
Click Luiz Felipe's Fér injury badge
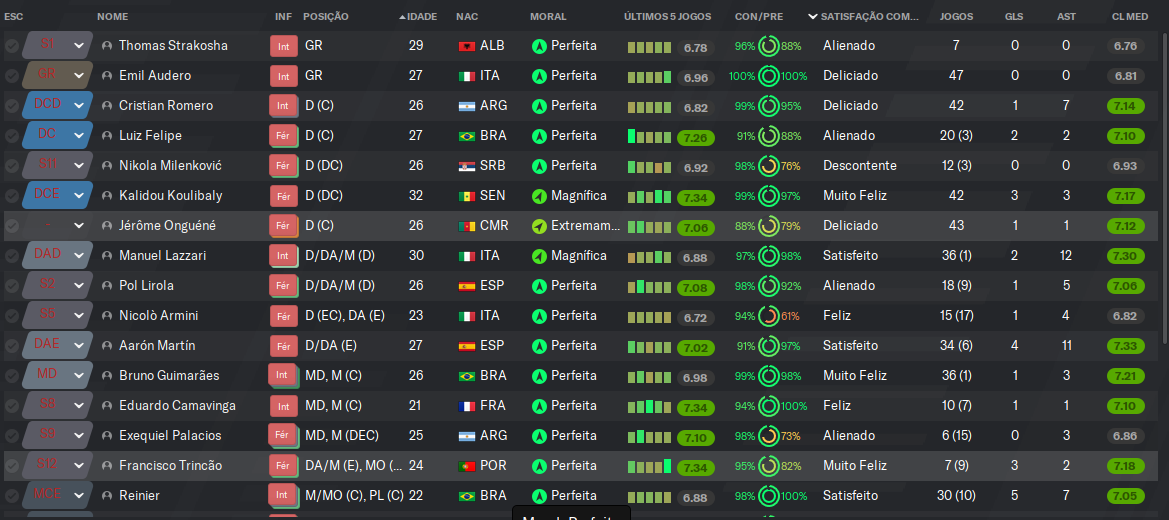(x=283, y=136)
